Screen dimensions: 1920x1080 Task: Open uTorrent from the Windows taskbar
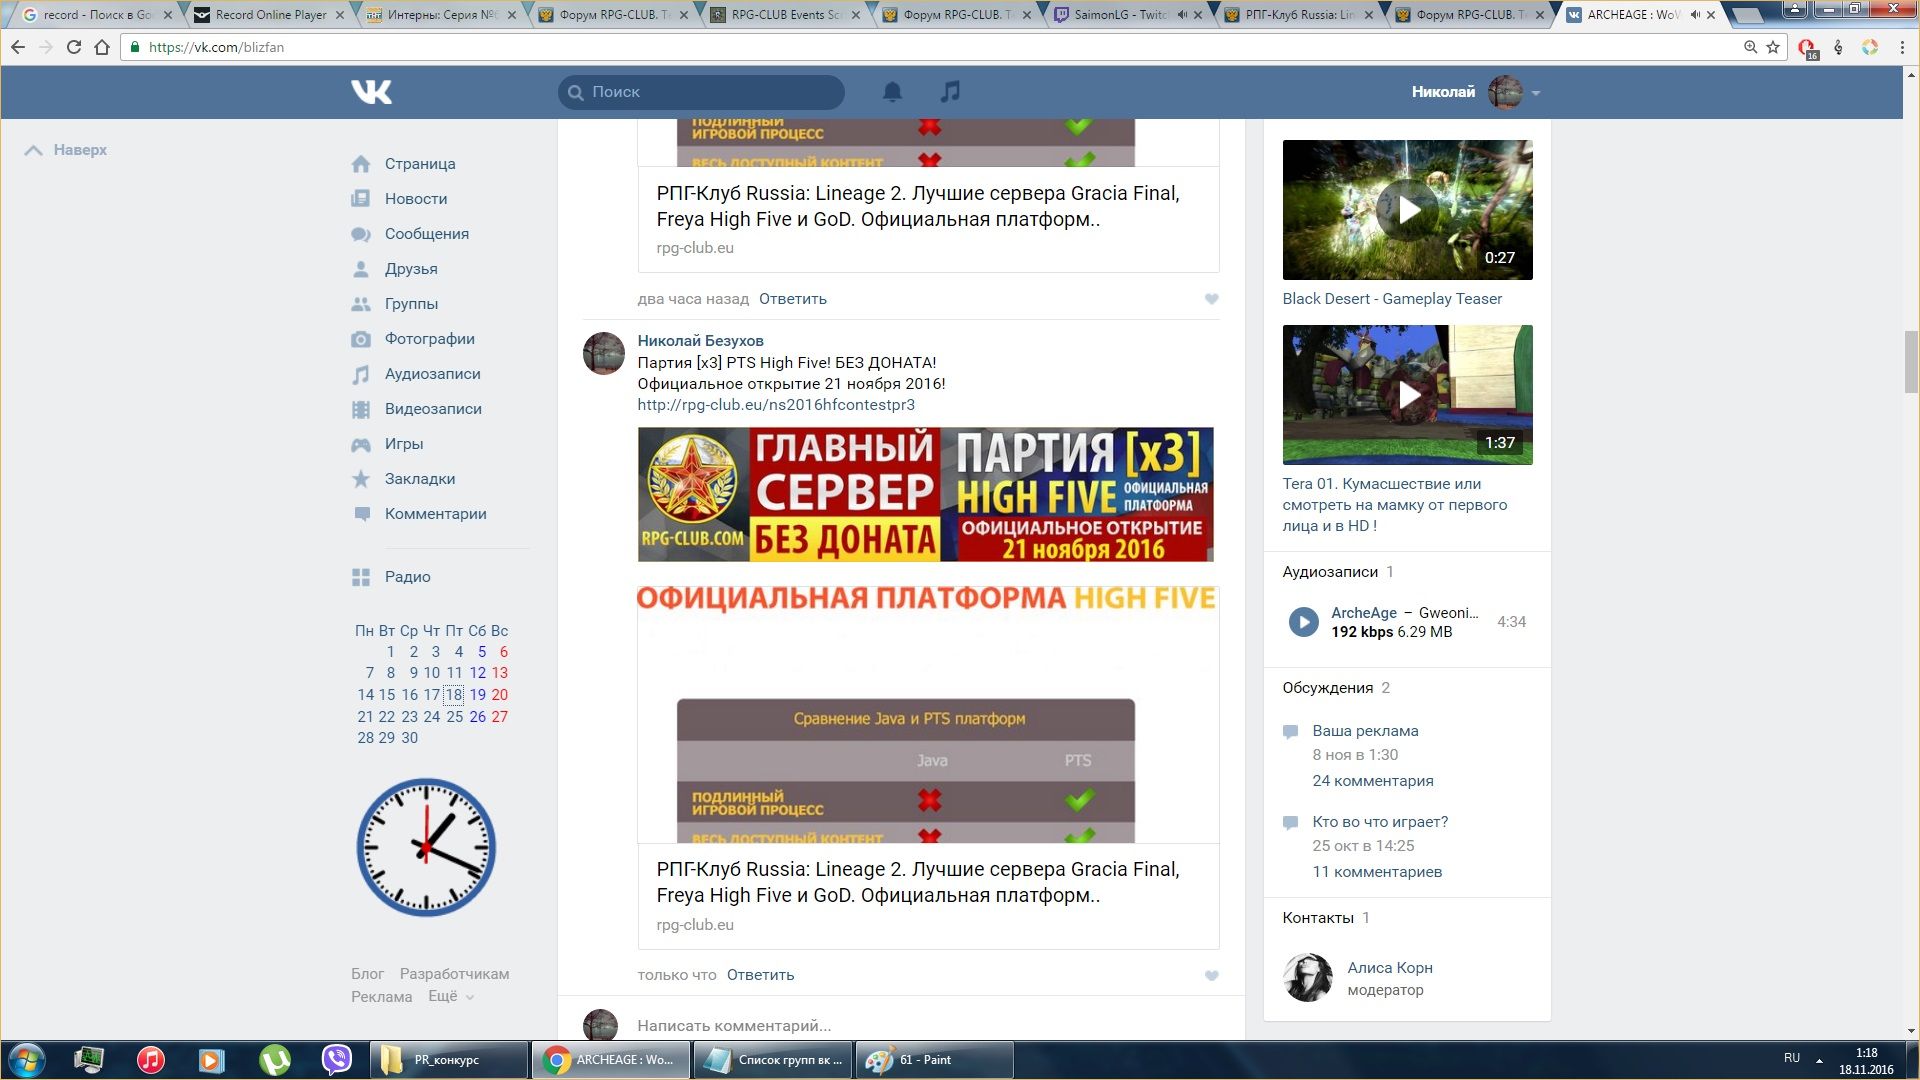pyautogui.click(x=274, y=1059)
